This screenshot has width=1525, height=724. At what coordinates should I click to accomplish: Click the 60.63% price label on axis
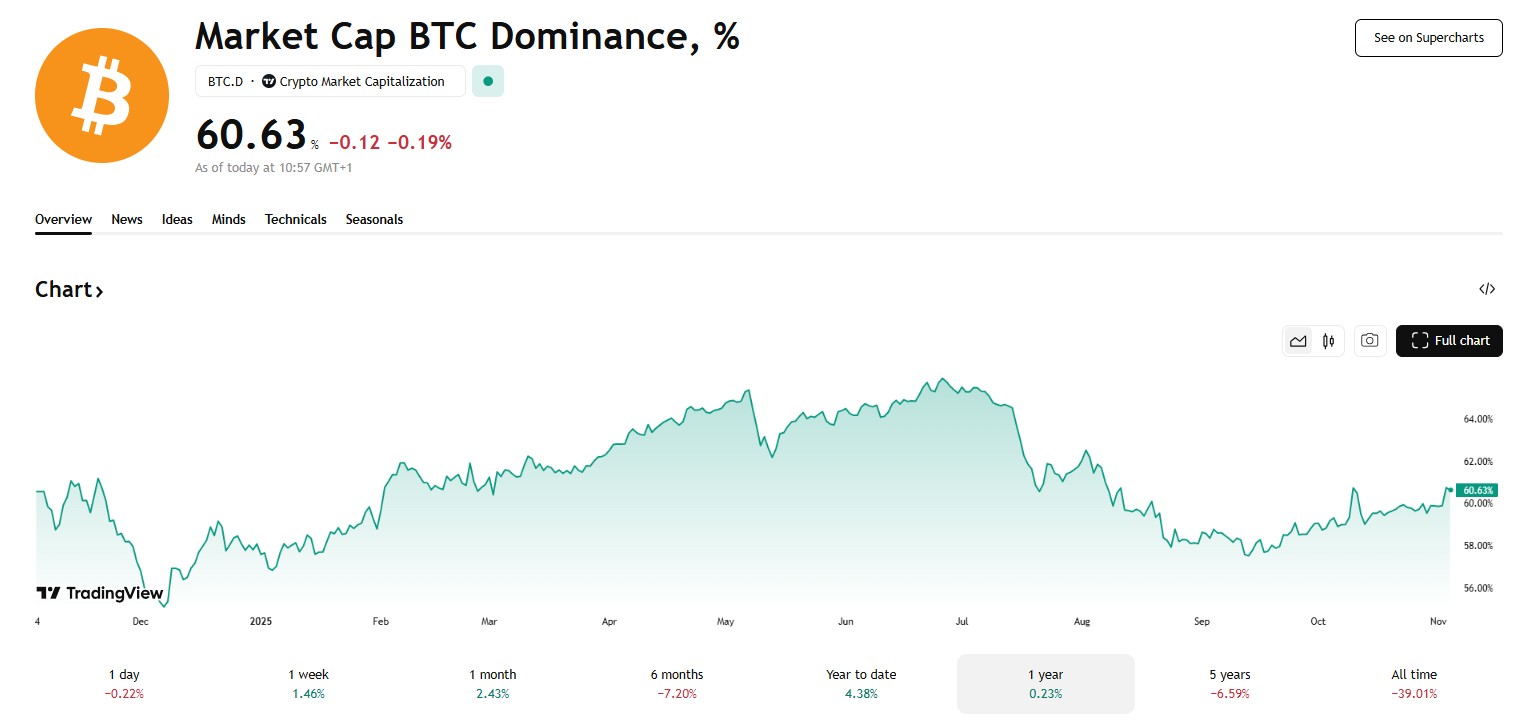pos(1477,490)
